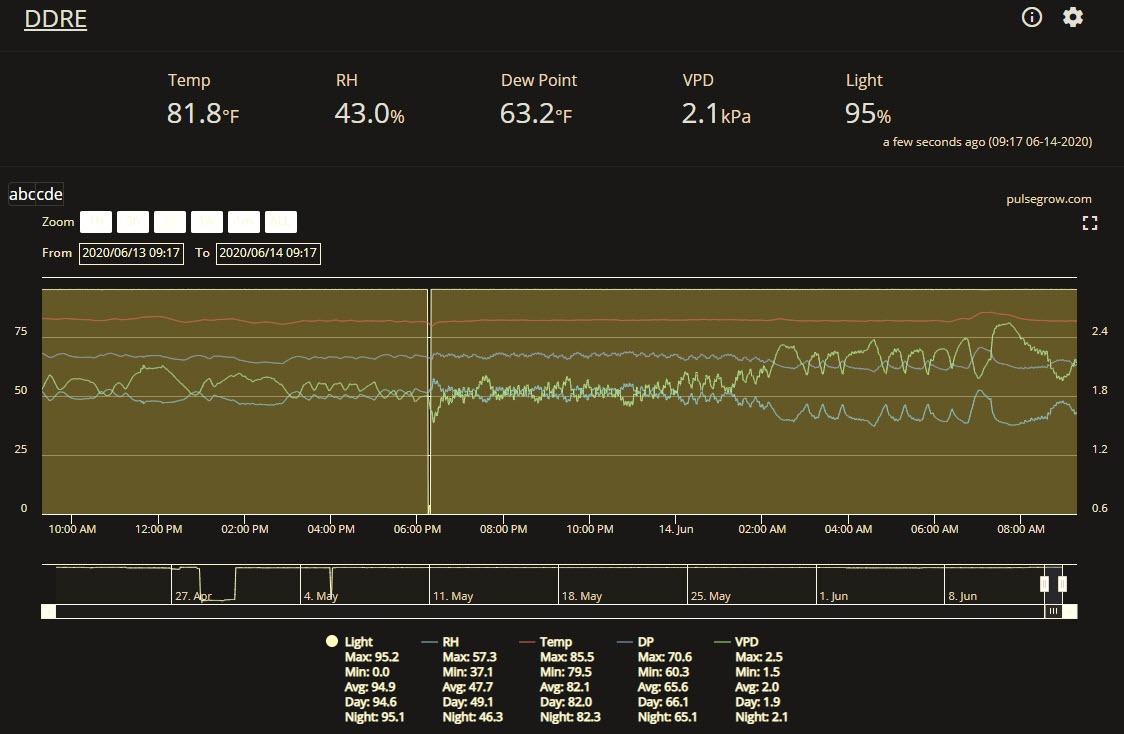The image size is (1124, 734).
Task: Open the info icon in header
Action: click(x=1032, y=17)
